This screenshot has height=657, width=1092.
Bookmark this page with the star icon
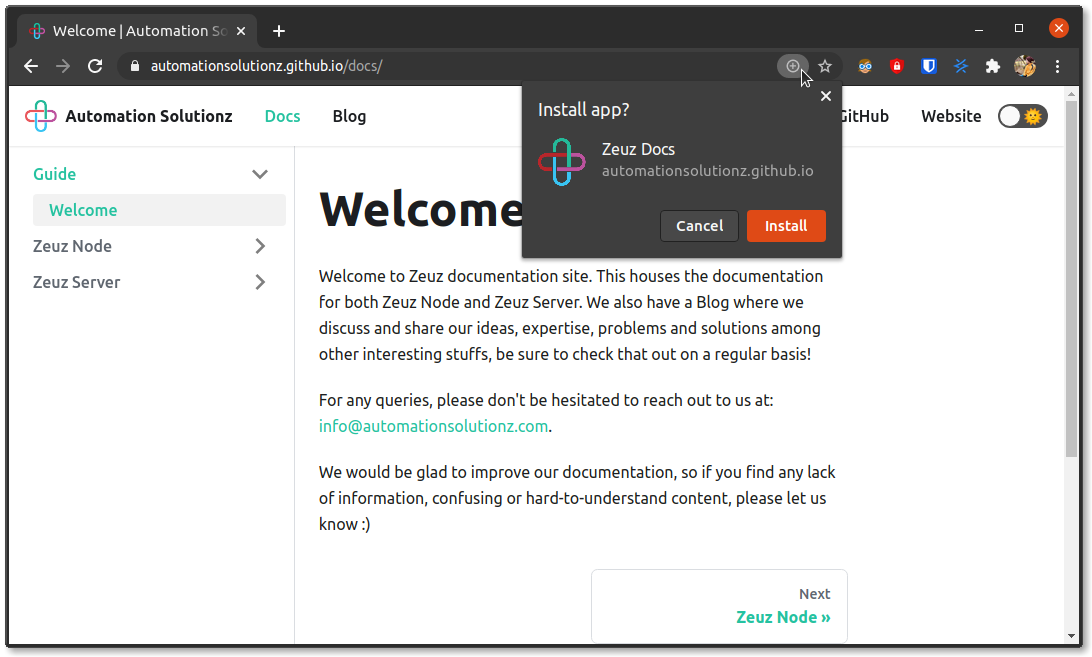click(825, 66)
